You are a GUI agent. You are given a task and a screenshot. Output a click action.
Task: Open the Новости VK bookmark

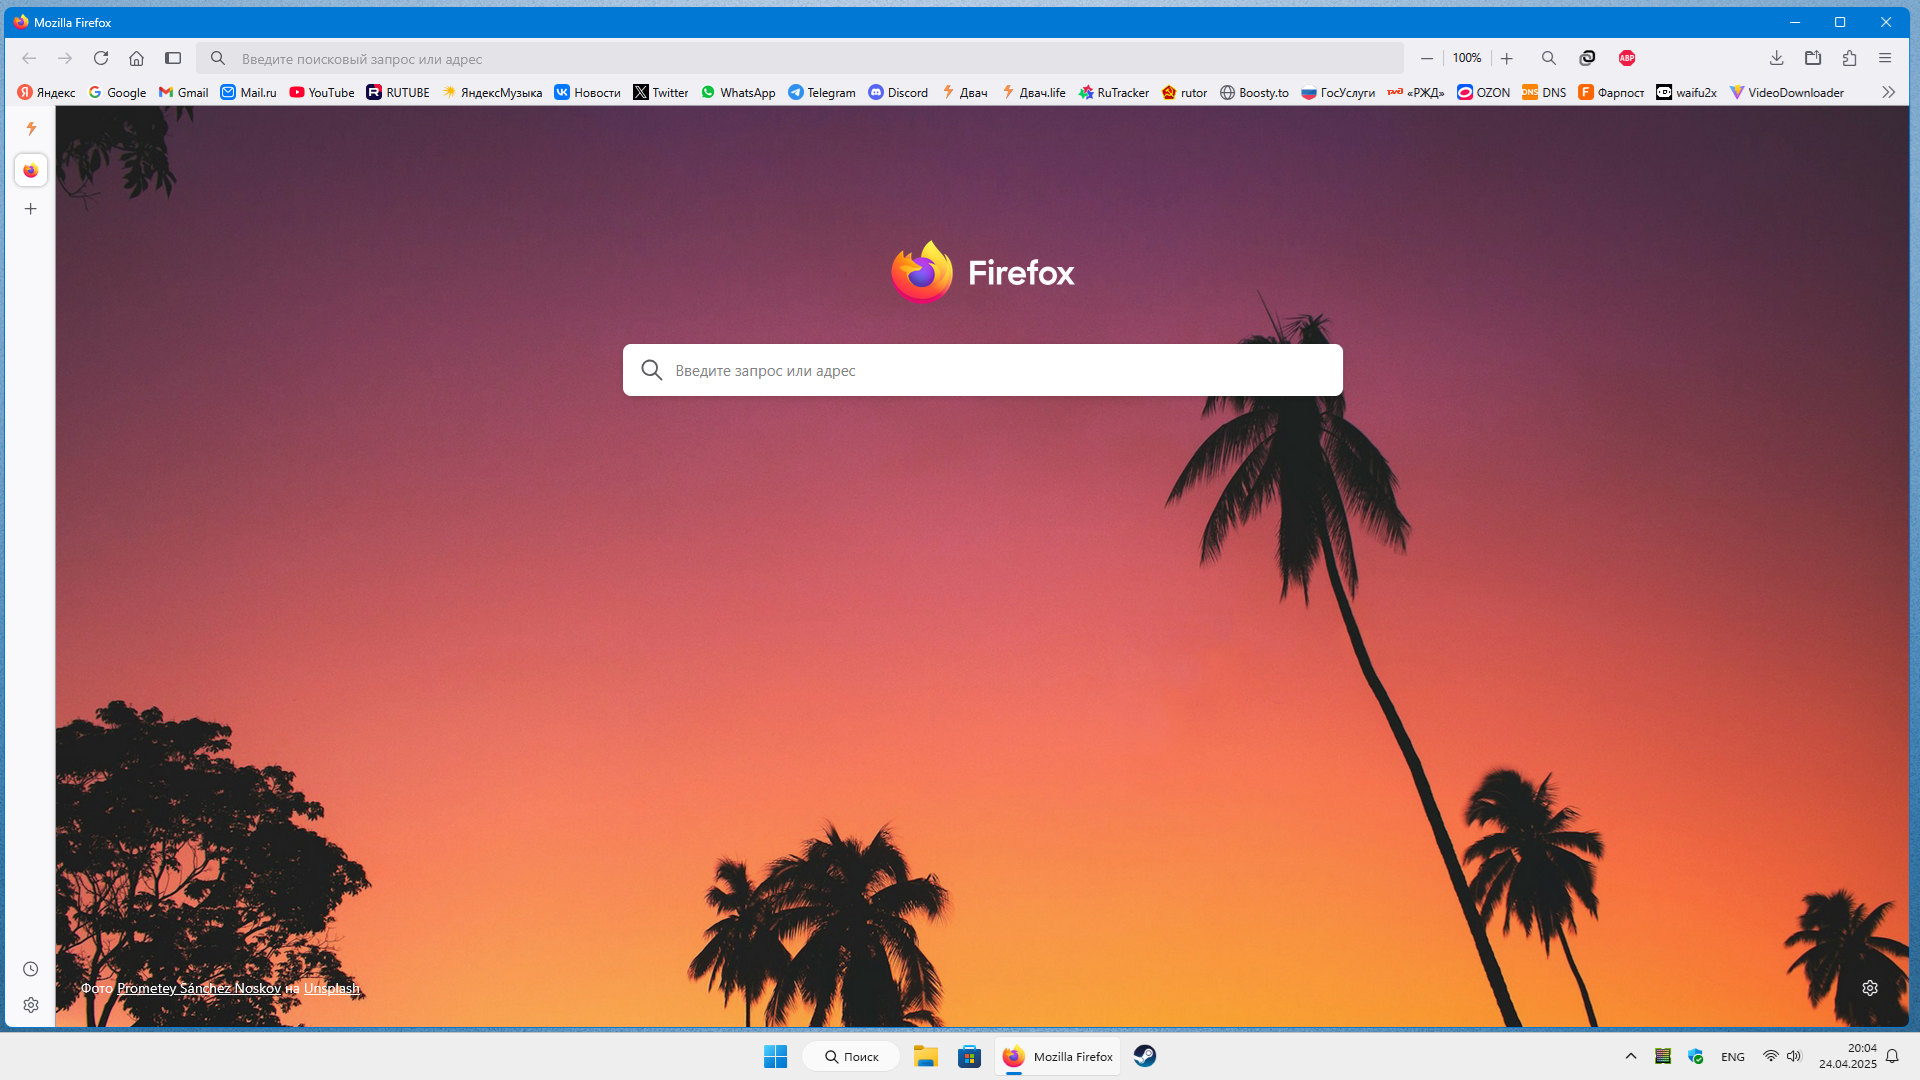588,92
